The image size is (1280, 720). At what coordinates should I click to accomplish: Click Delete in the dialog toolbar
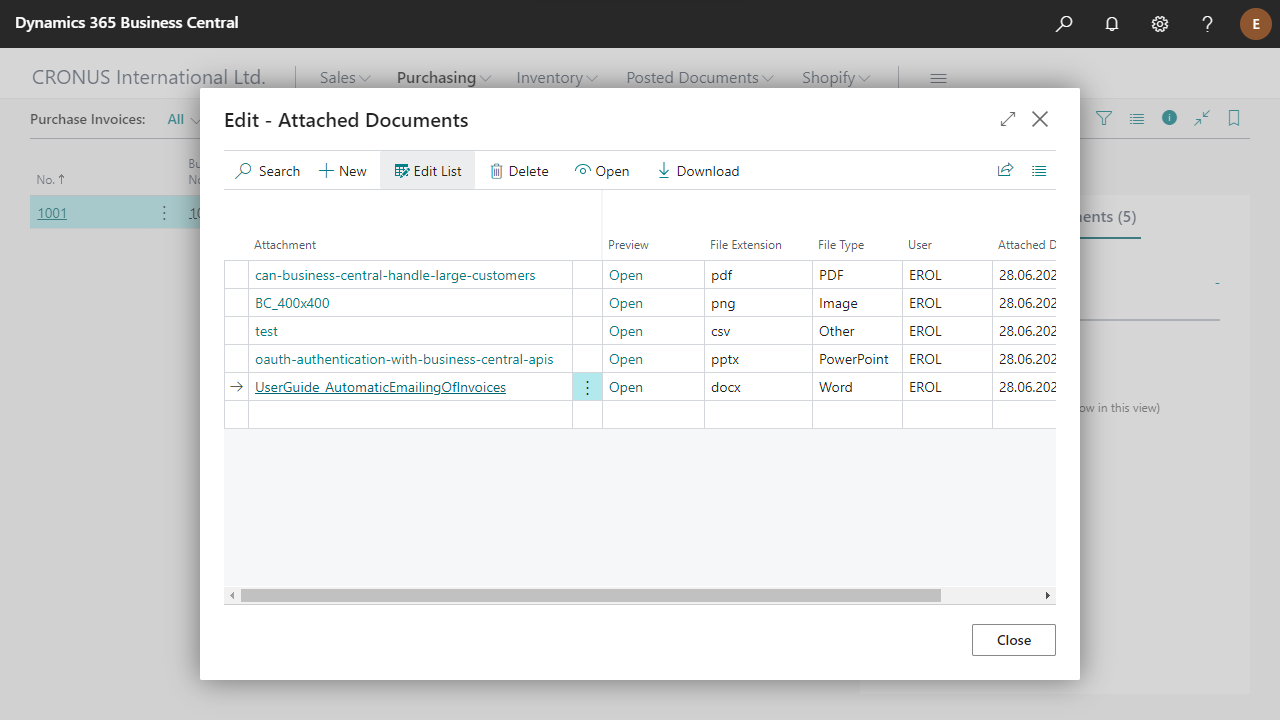pyautogui.click(x=519, y=171)
